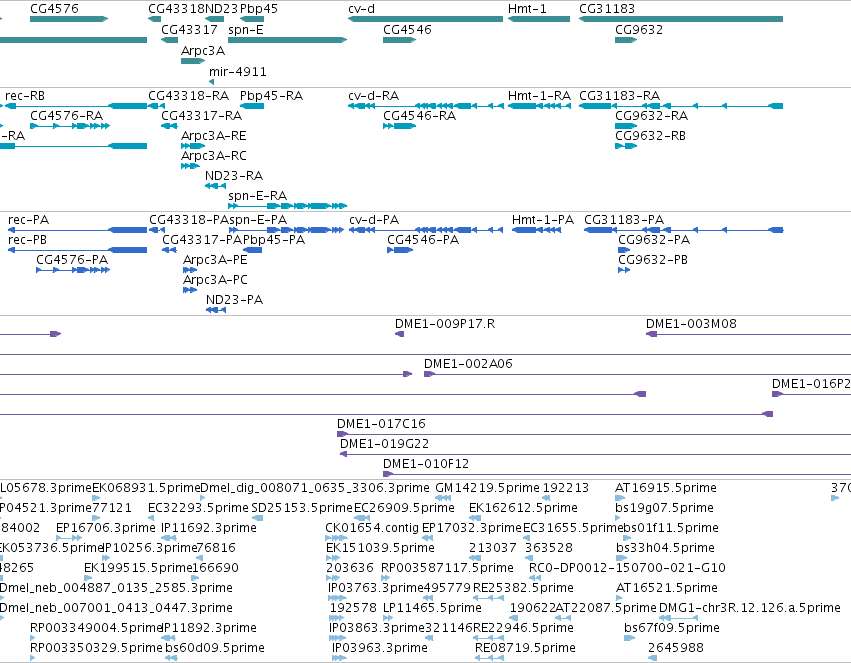Select the CG9632-PB CDS feature

point(624,270)
